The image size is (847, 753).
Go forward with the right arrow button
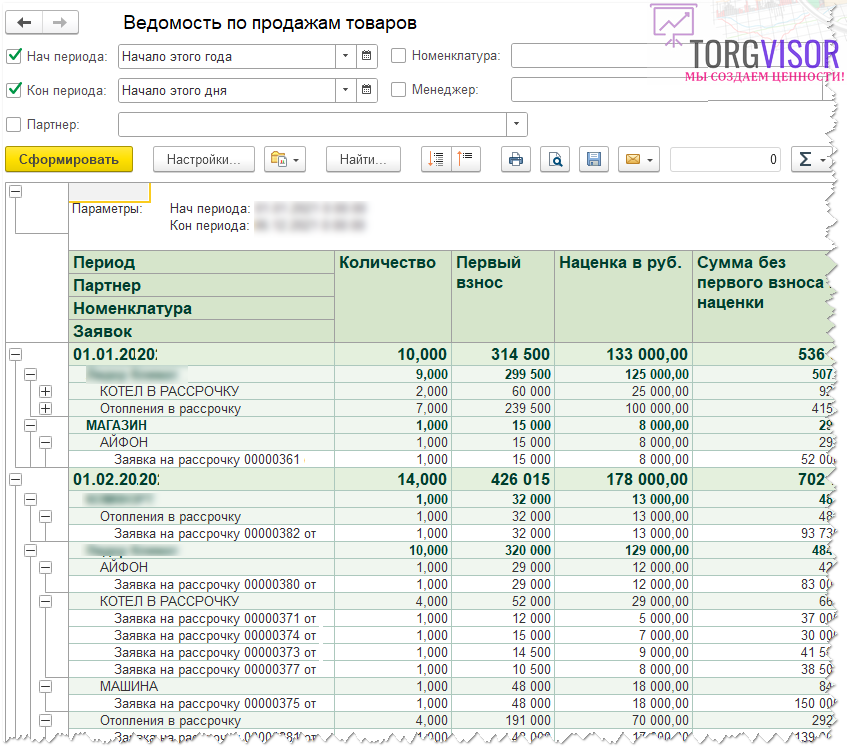[x=60, y=23]
